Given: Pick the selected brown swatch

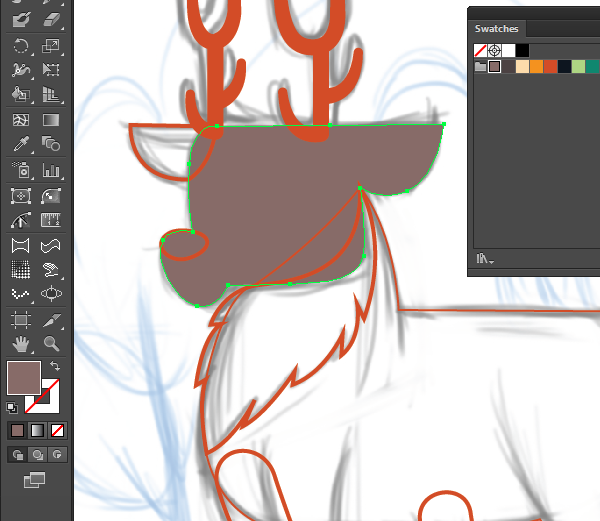Looking at the screenshot, I should 494,67.
